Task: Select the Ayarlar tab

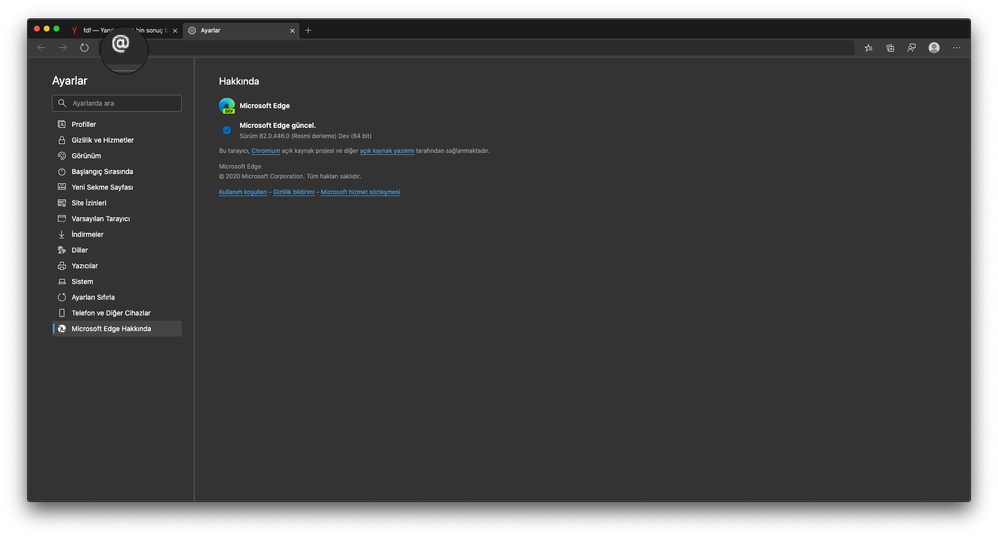Action: pyautogui.click(x=241, y=30)
